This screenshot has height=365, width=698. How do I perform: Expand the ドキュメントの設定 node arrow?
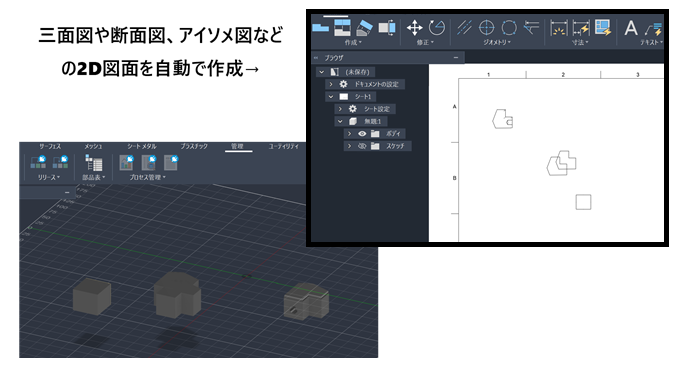click(331, 84)
